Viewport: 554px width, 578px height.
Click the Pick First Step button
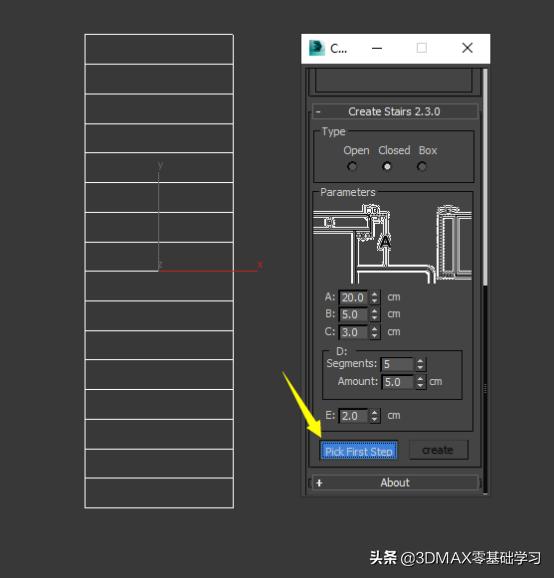pyautogui.click(x=359, y=451)
